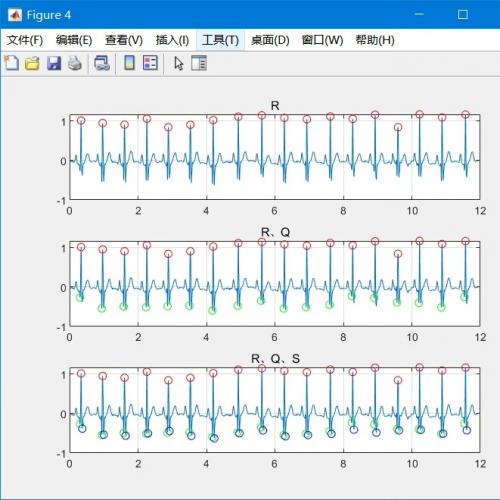Click the low red R marker near 9.6 in top plot
Screen dimensions: 500x500
tap(398, 127)
